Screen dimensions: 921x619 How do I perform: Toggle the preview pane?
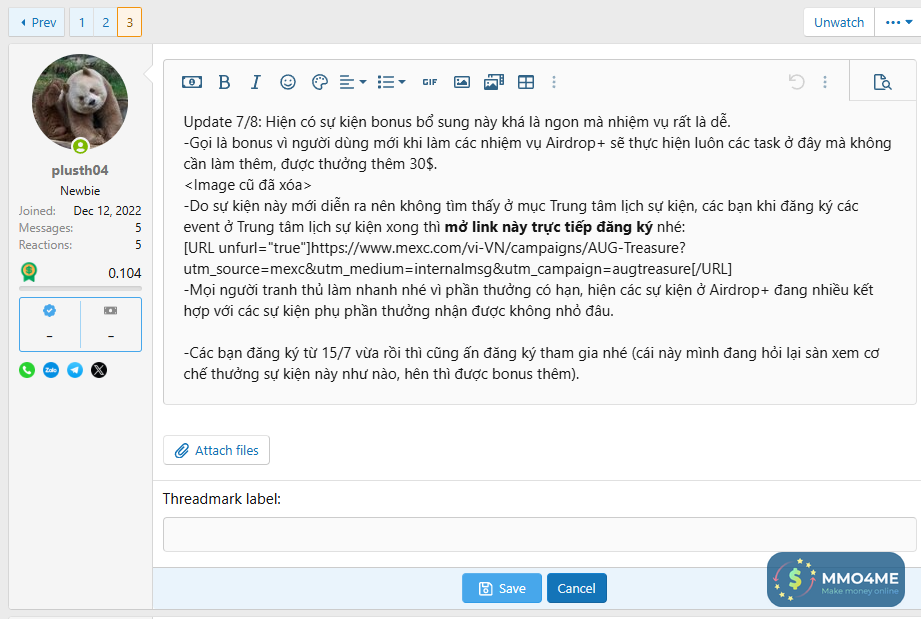click(x=882, y=82)
